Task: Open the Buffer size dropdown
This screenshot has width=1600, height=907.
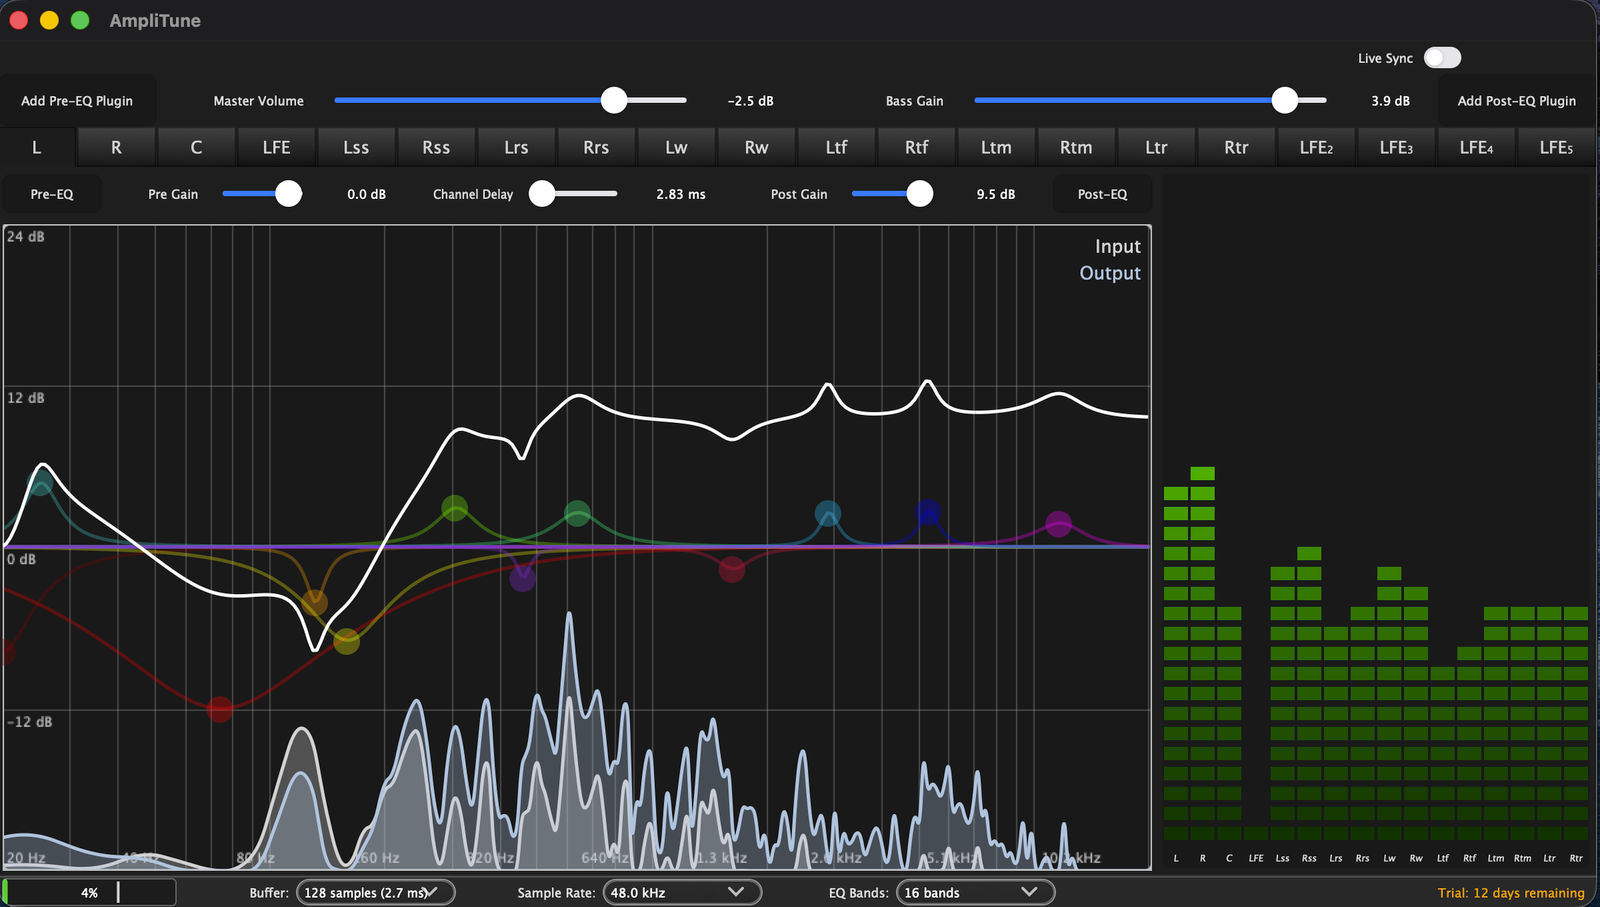Action: coord(375,892)
